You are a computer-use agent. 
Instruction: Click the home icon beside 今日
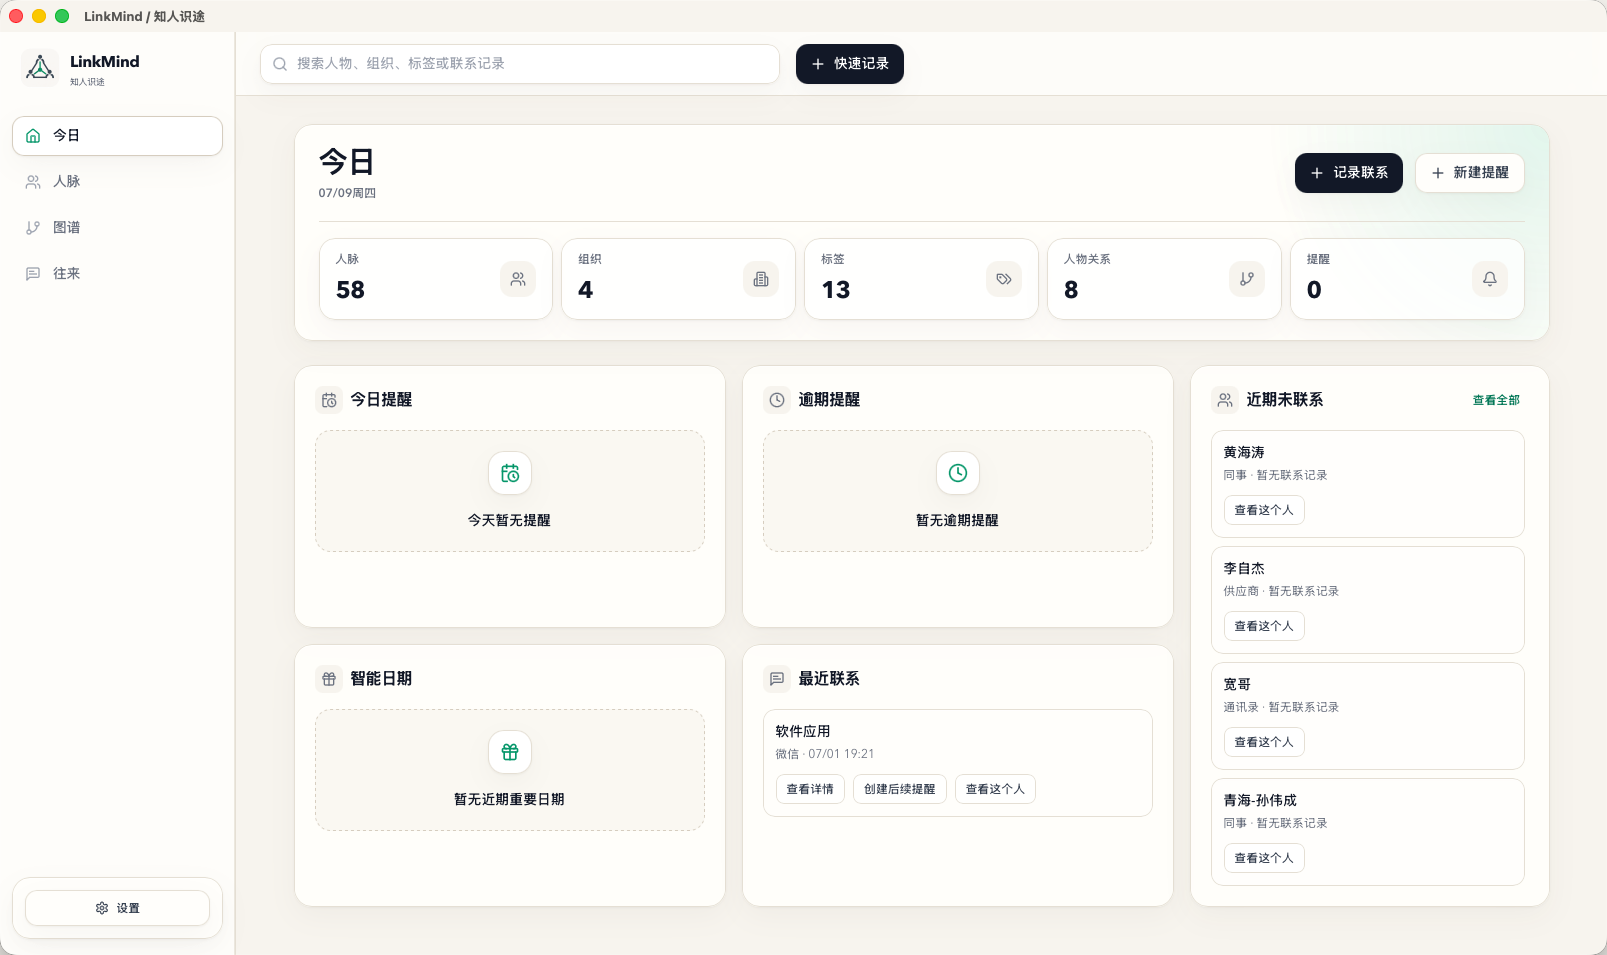pos(33,136)
